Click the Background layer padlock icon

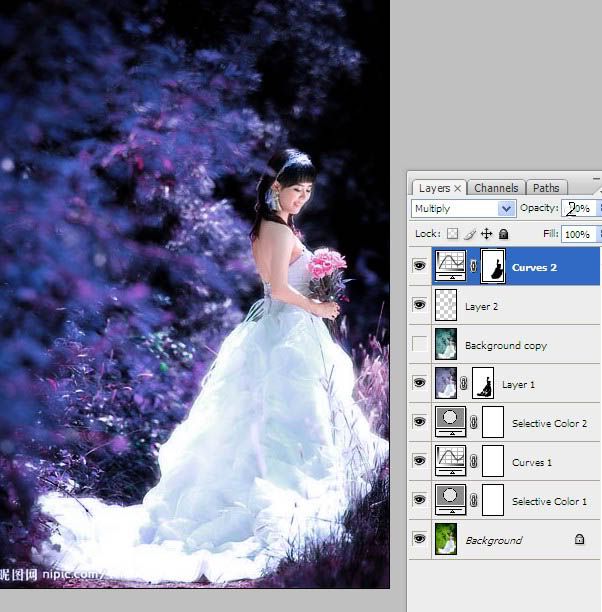point(579,540)
